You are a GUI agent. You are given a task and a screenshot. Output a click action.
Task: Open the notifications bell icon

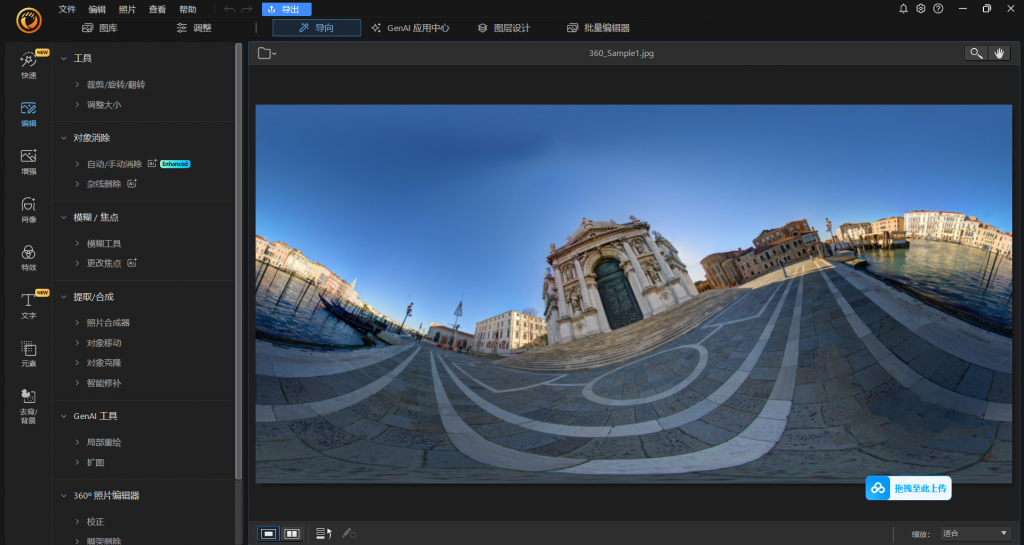pos(904,9)
